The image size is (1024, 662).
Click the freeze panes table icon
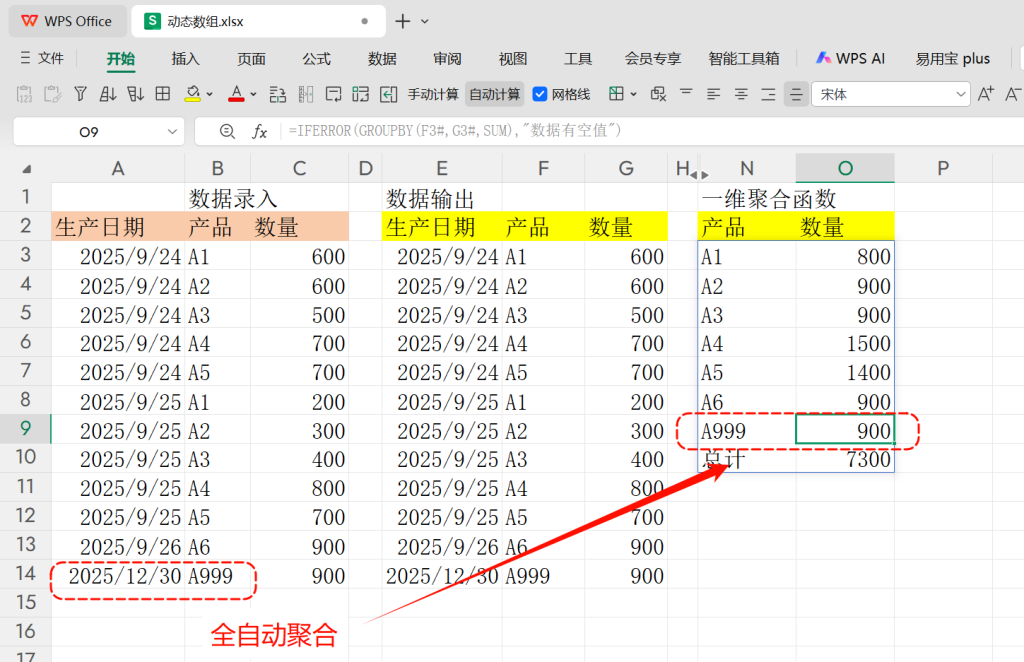pos(616,94)
